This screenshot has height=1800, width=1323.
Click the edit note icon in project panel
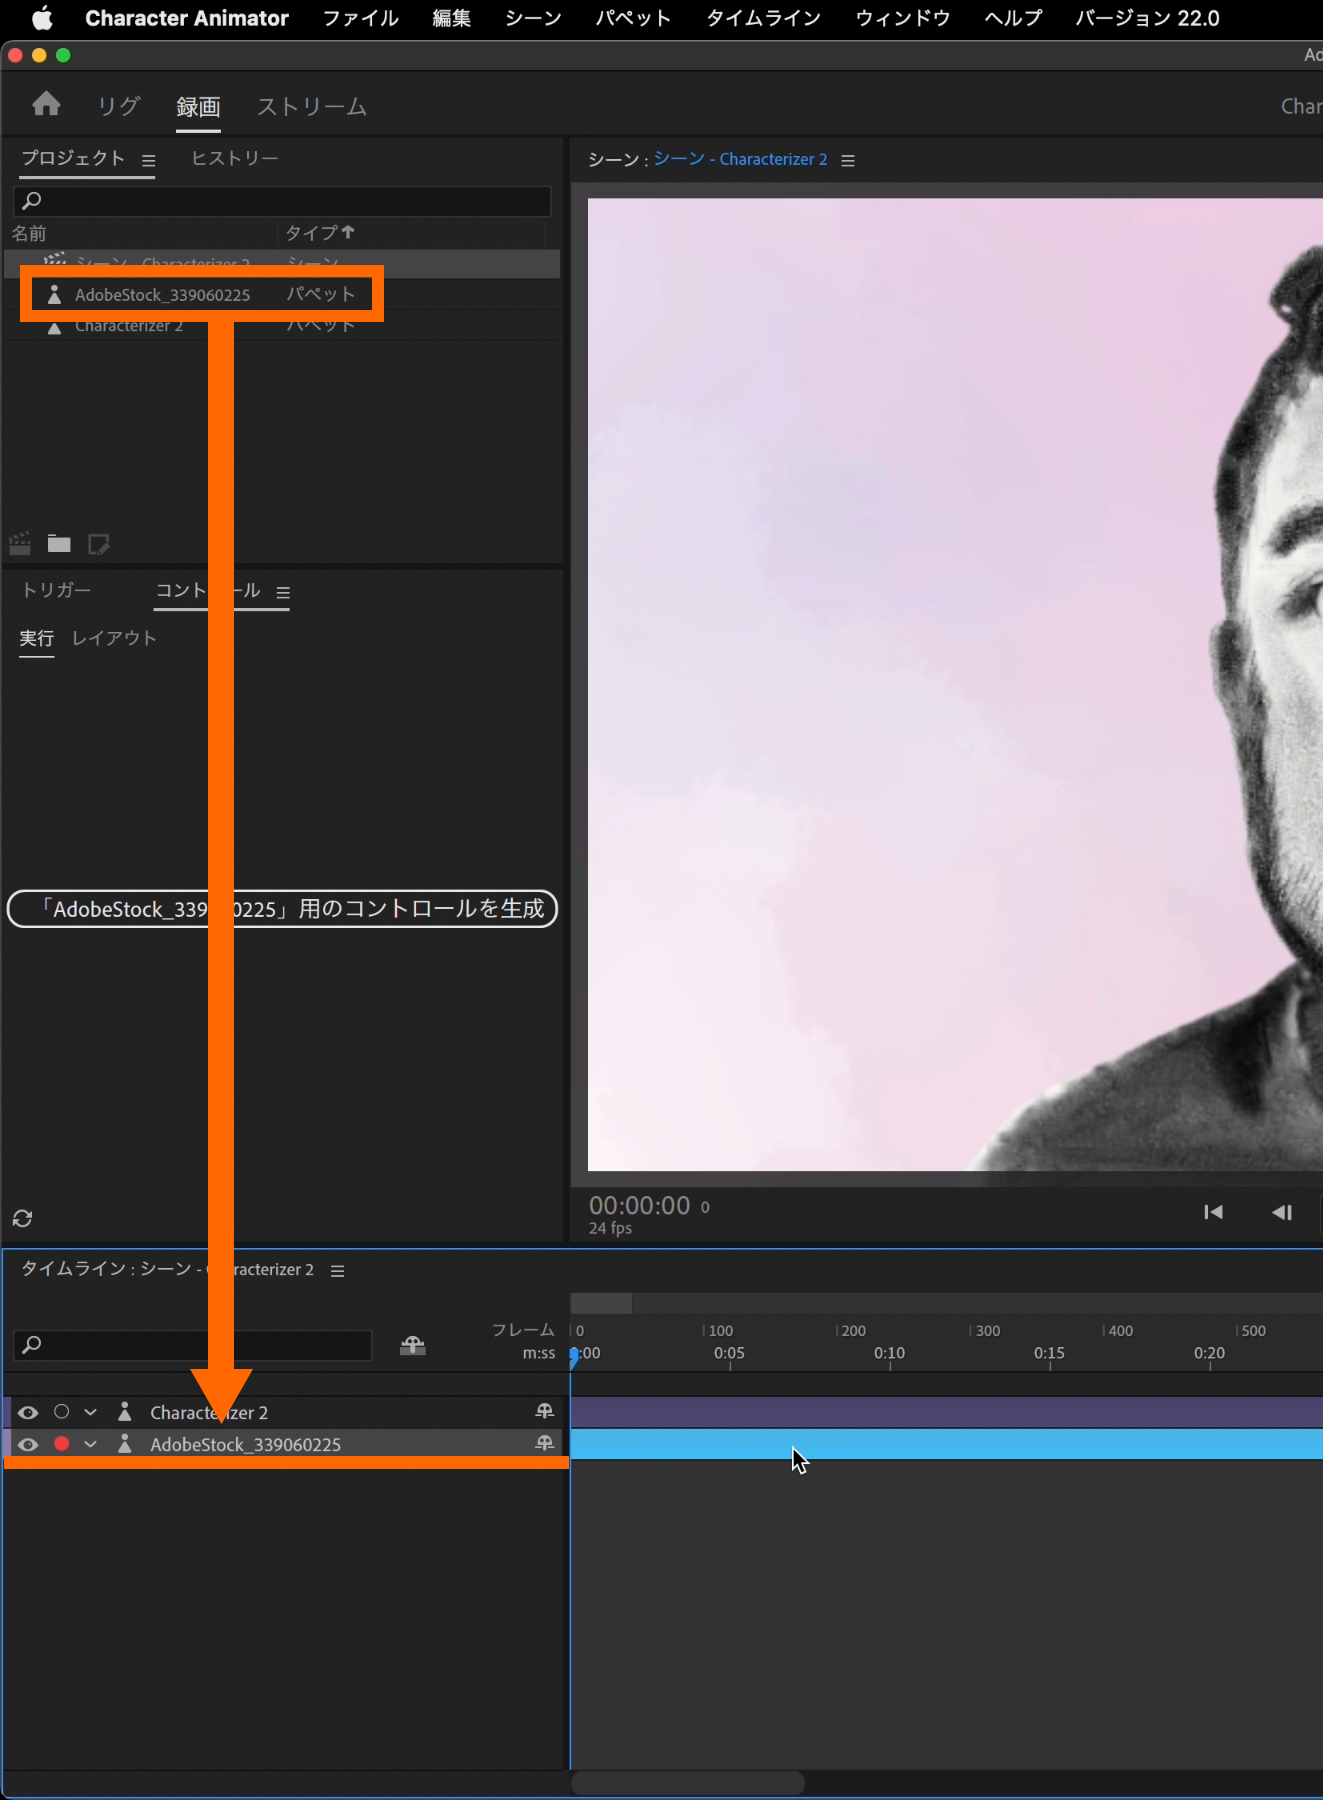coord(98,543)
